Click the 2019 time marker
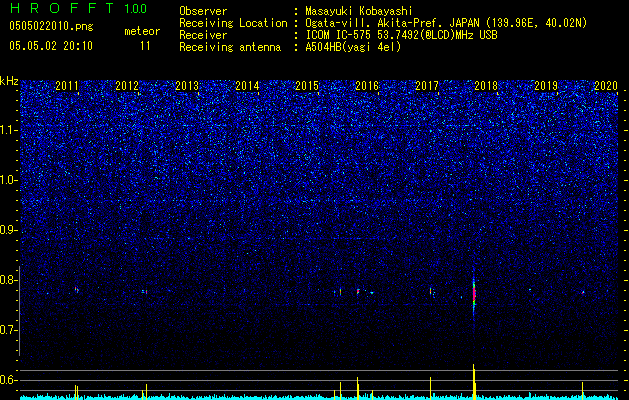The height and width of the screenshot is (400, 629). point(546,85)
